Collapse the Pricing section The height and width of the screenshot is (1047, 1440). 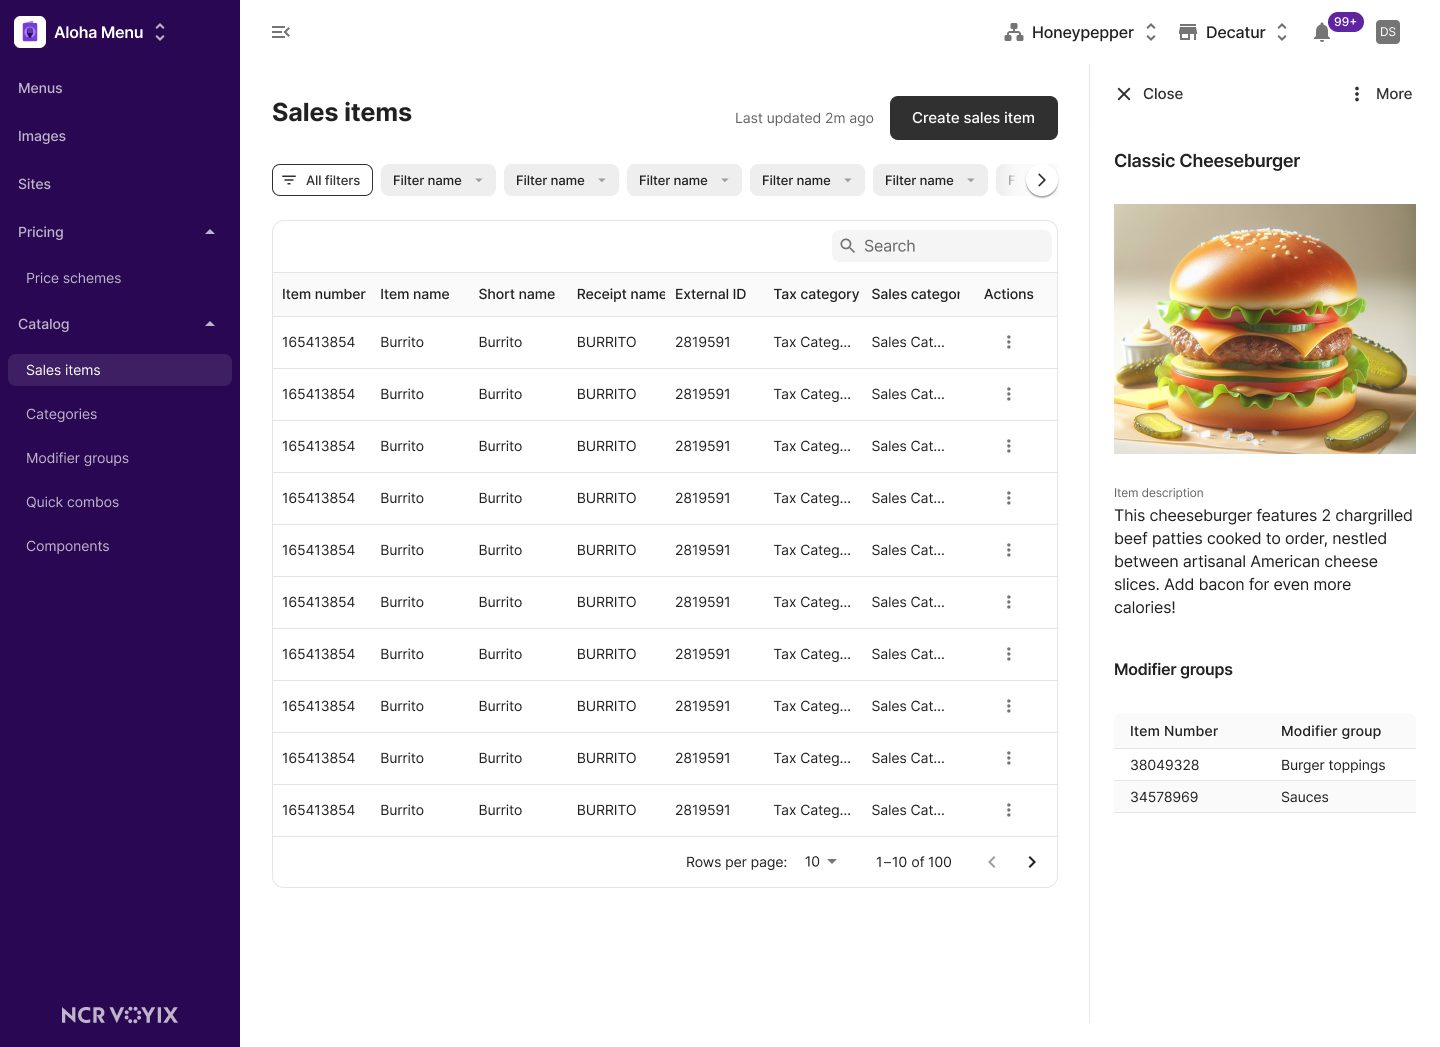point(210,232)
